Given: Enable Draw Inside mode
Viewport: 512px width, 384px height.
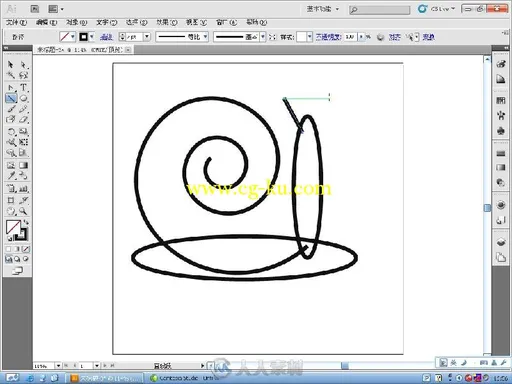Looking at the screenshot, I should (x=26, y=259).
